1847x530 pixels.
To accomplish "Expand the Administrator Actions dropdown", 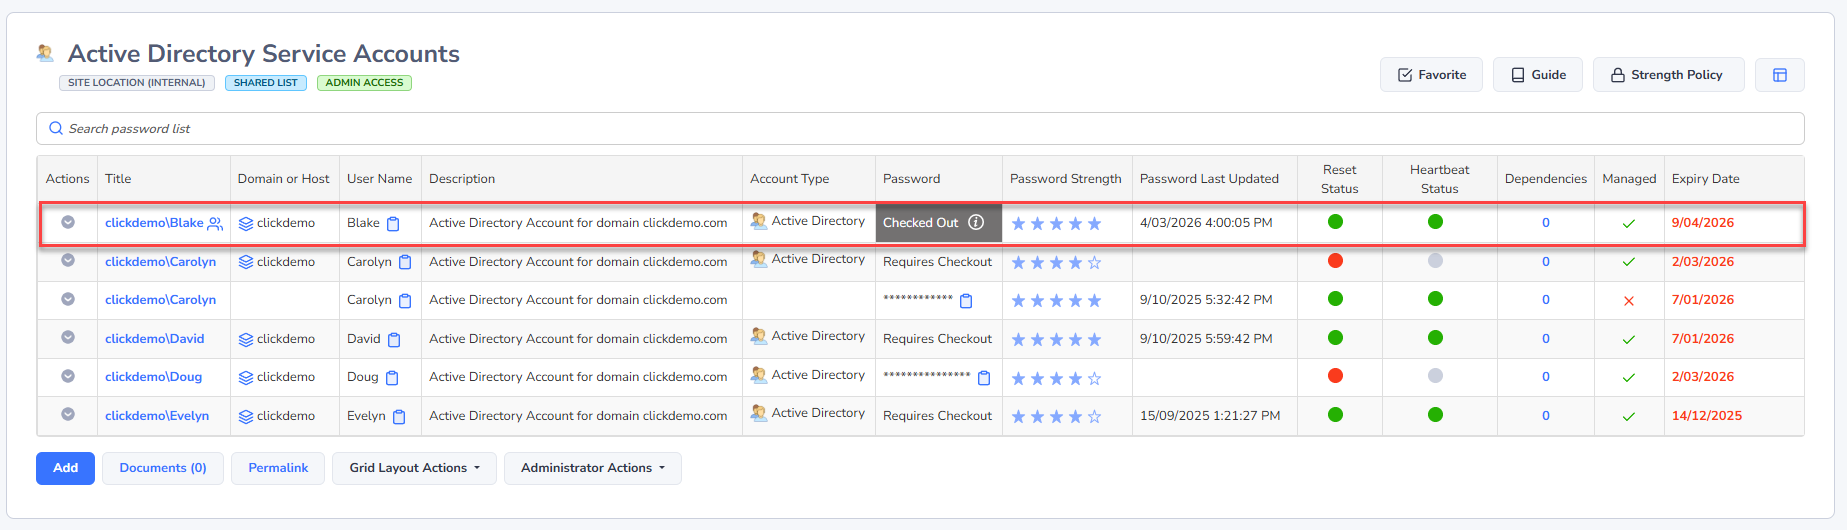I will tap(592, 468).
